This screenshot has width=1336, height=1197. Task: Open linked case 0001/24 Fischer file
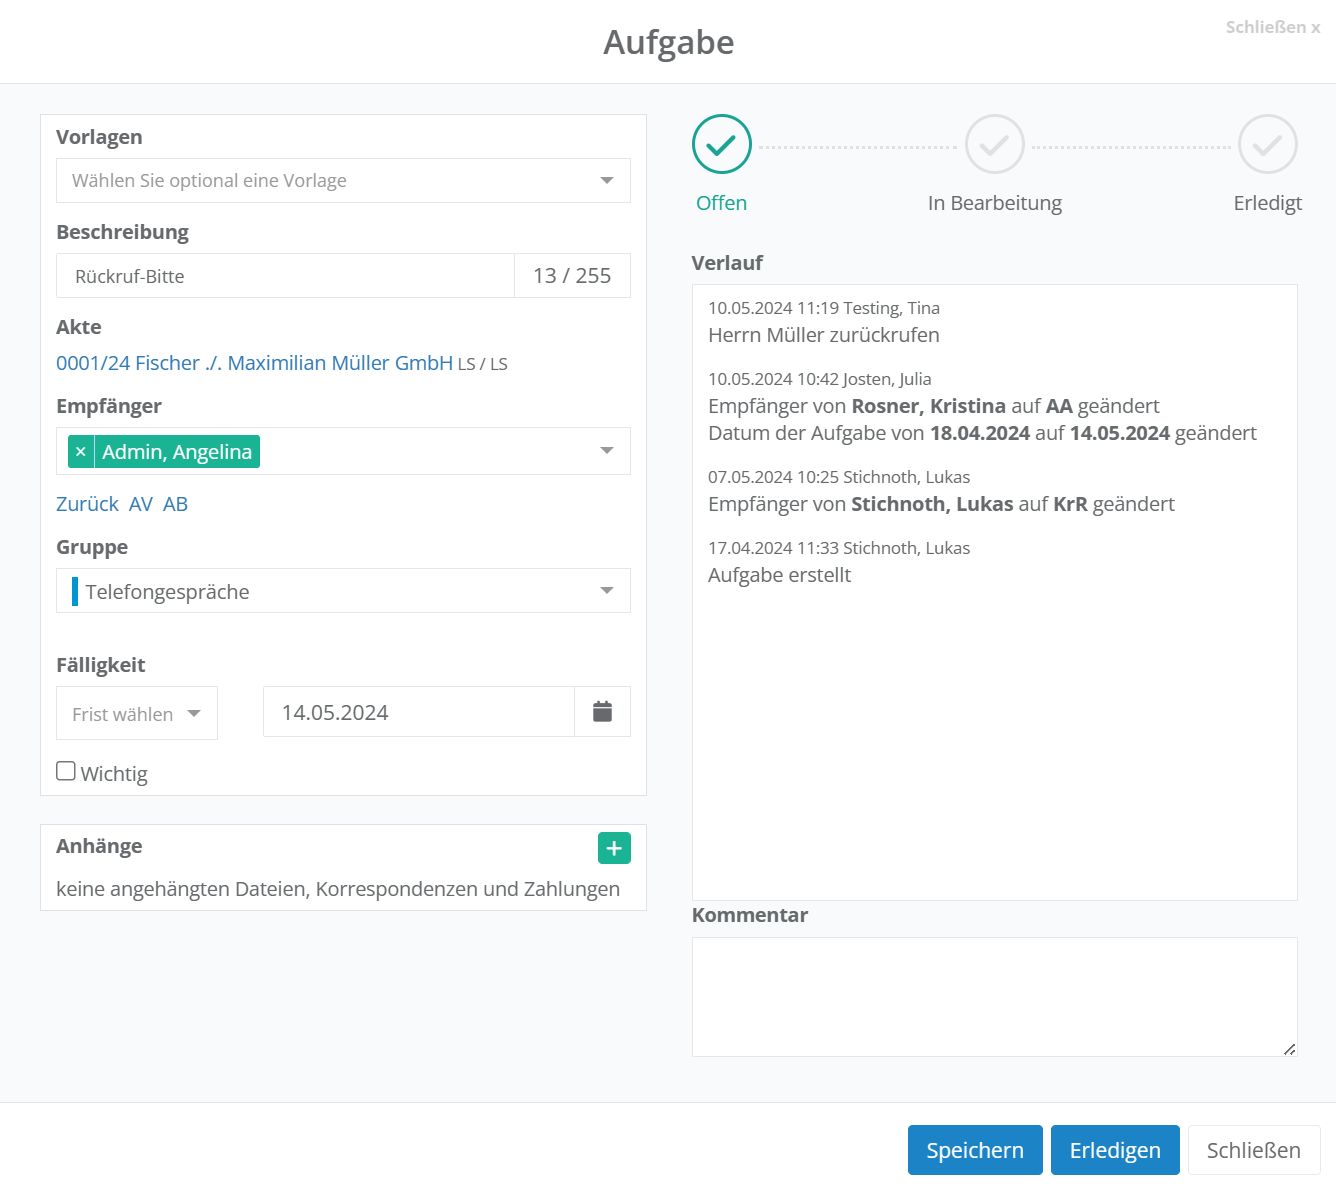pyautogui.click(x=254, y=363)
